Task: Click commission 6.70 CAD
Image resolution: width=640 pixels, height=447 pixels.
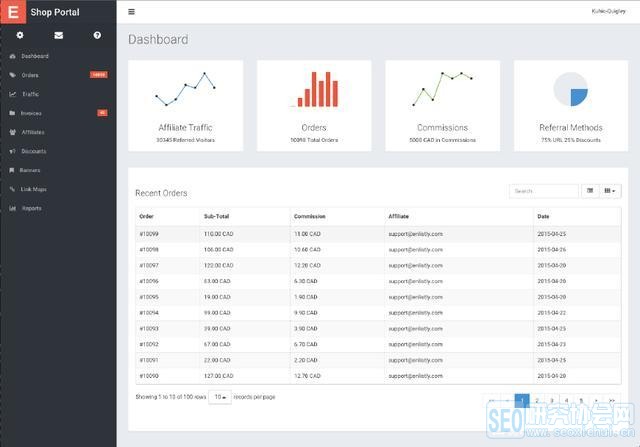Action: coord(306,344)
